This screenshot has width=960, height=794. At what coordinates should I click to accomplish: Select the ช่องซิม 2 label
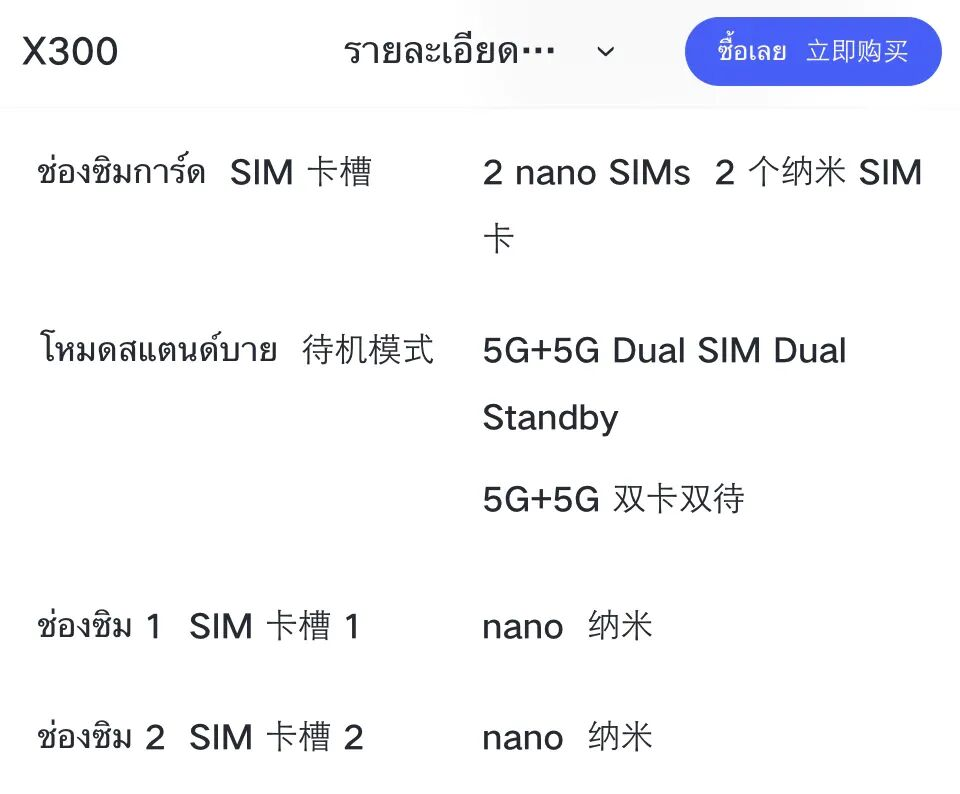tap(100, 738)
